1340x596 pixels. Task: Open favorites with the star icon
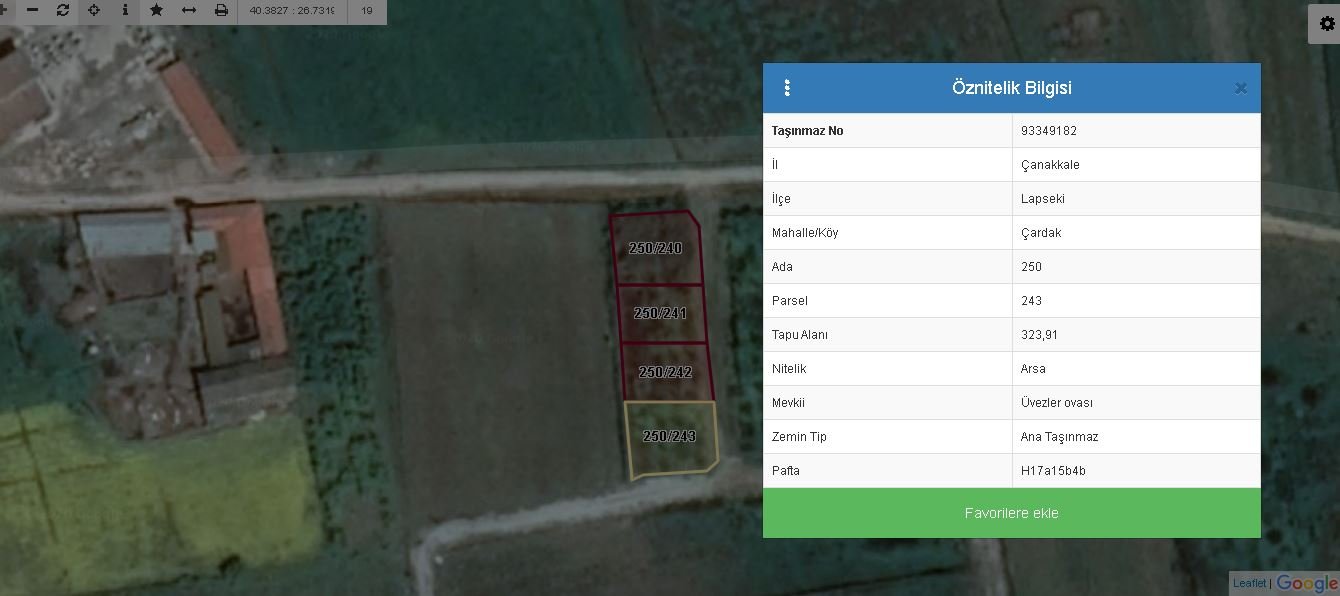coord(157,10)
